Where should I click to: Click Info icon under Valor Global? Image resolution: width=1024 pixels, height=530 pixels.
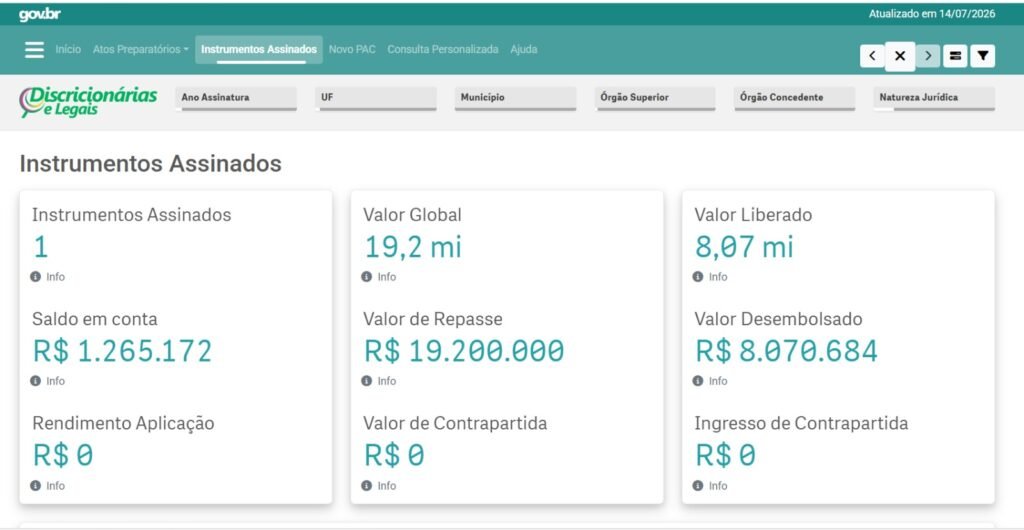(366, 277)
